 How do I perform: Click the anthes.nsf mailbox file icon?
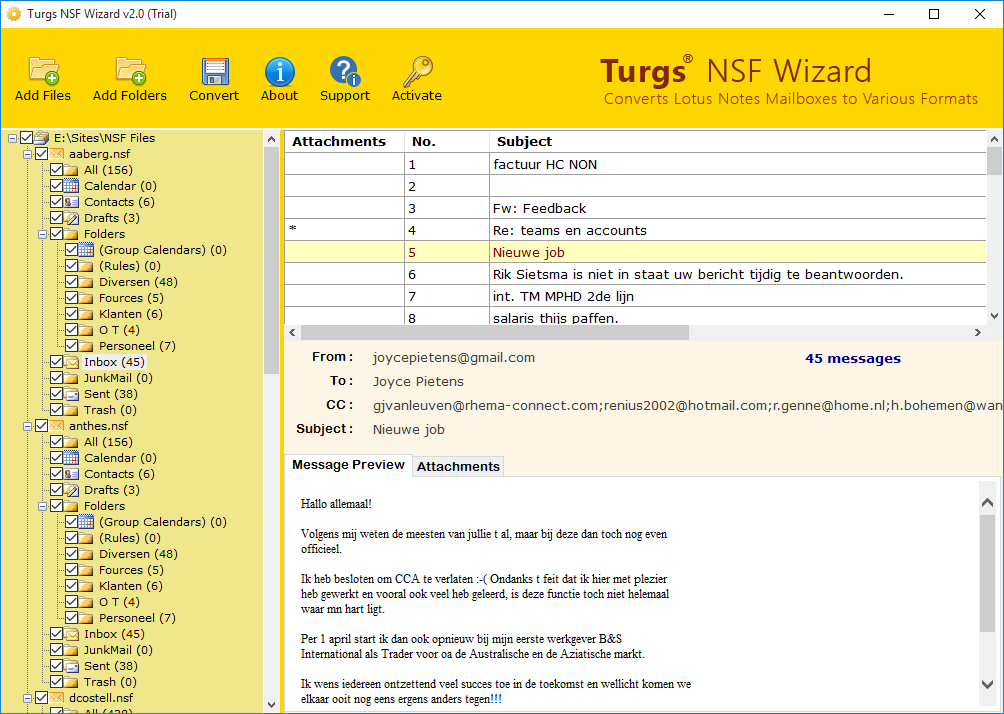56,426
